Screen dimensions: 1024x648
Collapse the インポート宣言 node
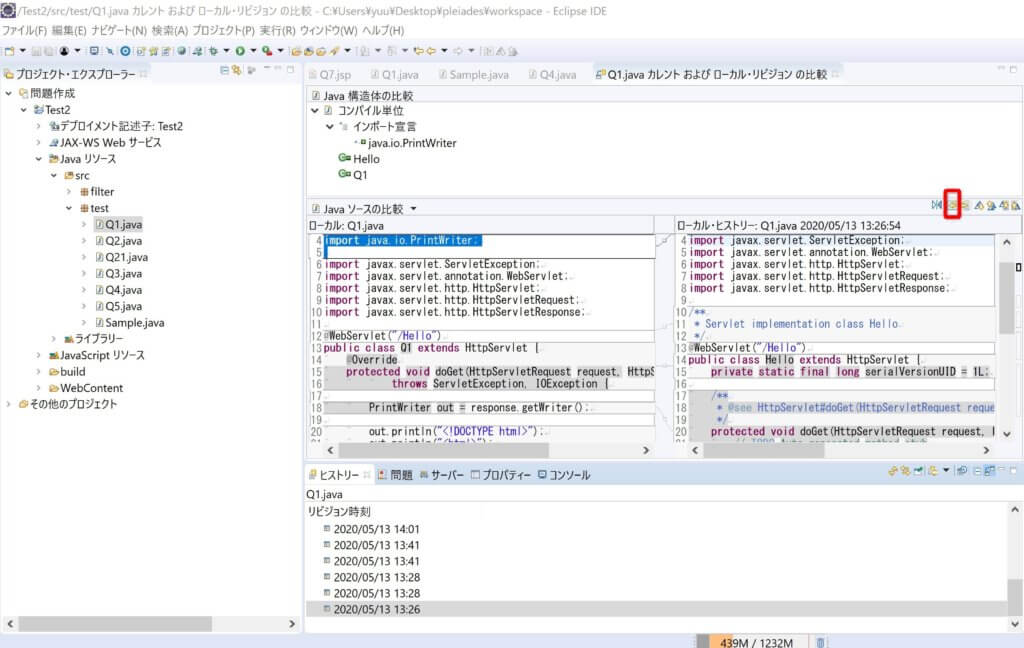330,127
